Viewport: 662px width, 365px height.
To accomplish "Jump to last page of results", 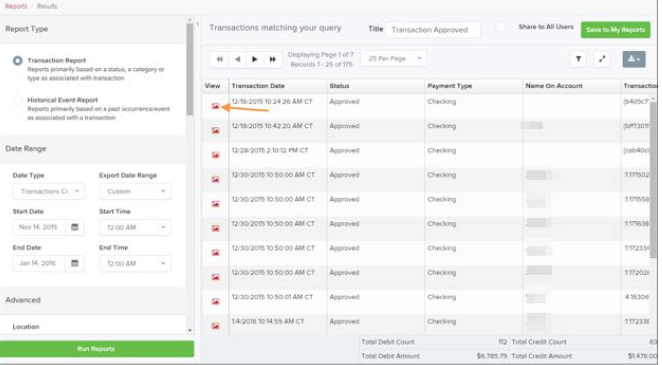I will tap(273, 59).
